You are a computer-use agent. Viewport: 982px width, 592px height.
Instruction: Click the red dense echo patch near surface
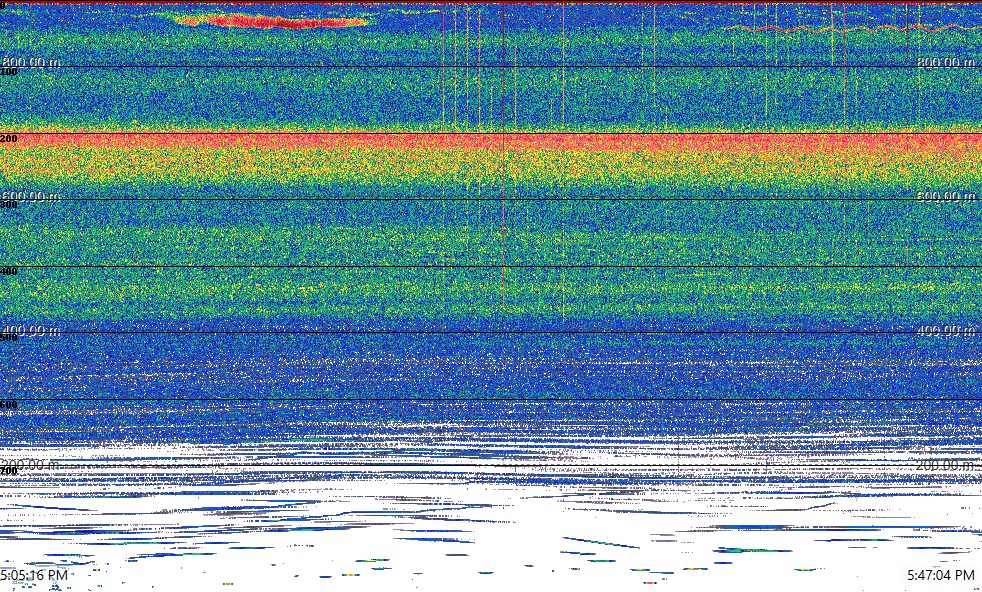pyautogui.click(x=271, y=21)
